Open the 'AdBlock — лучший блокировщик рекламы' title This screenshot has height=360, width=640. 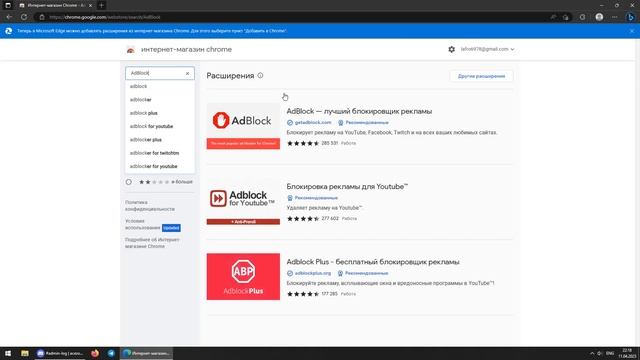[359, 111]
